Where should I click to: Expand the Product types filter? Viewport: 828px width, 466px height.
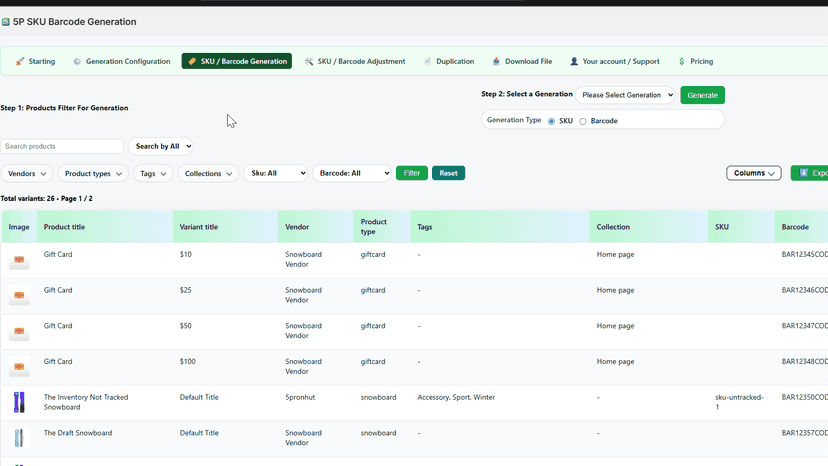click(93, 173)
